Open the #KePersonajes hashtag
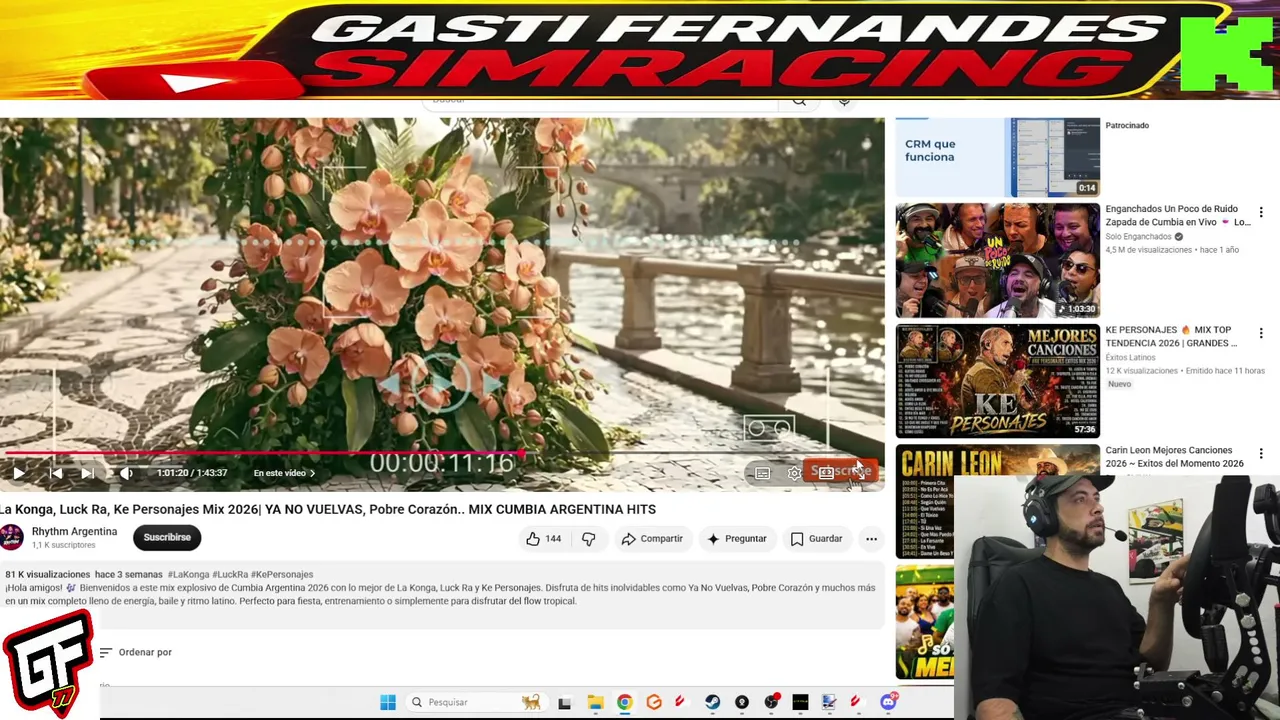Image resolution: width=1280 pixels, height=720 pixels. [282, 575]
